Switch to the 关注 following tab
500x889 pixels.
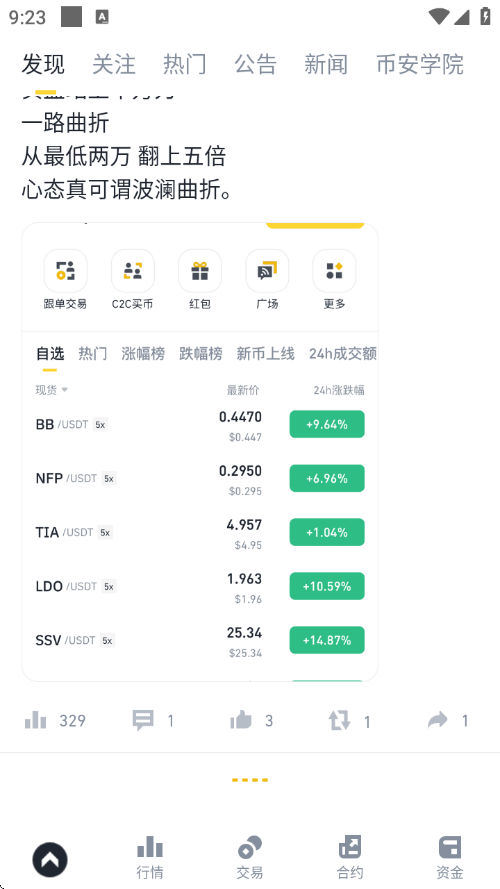click(x=114, y=64)
